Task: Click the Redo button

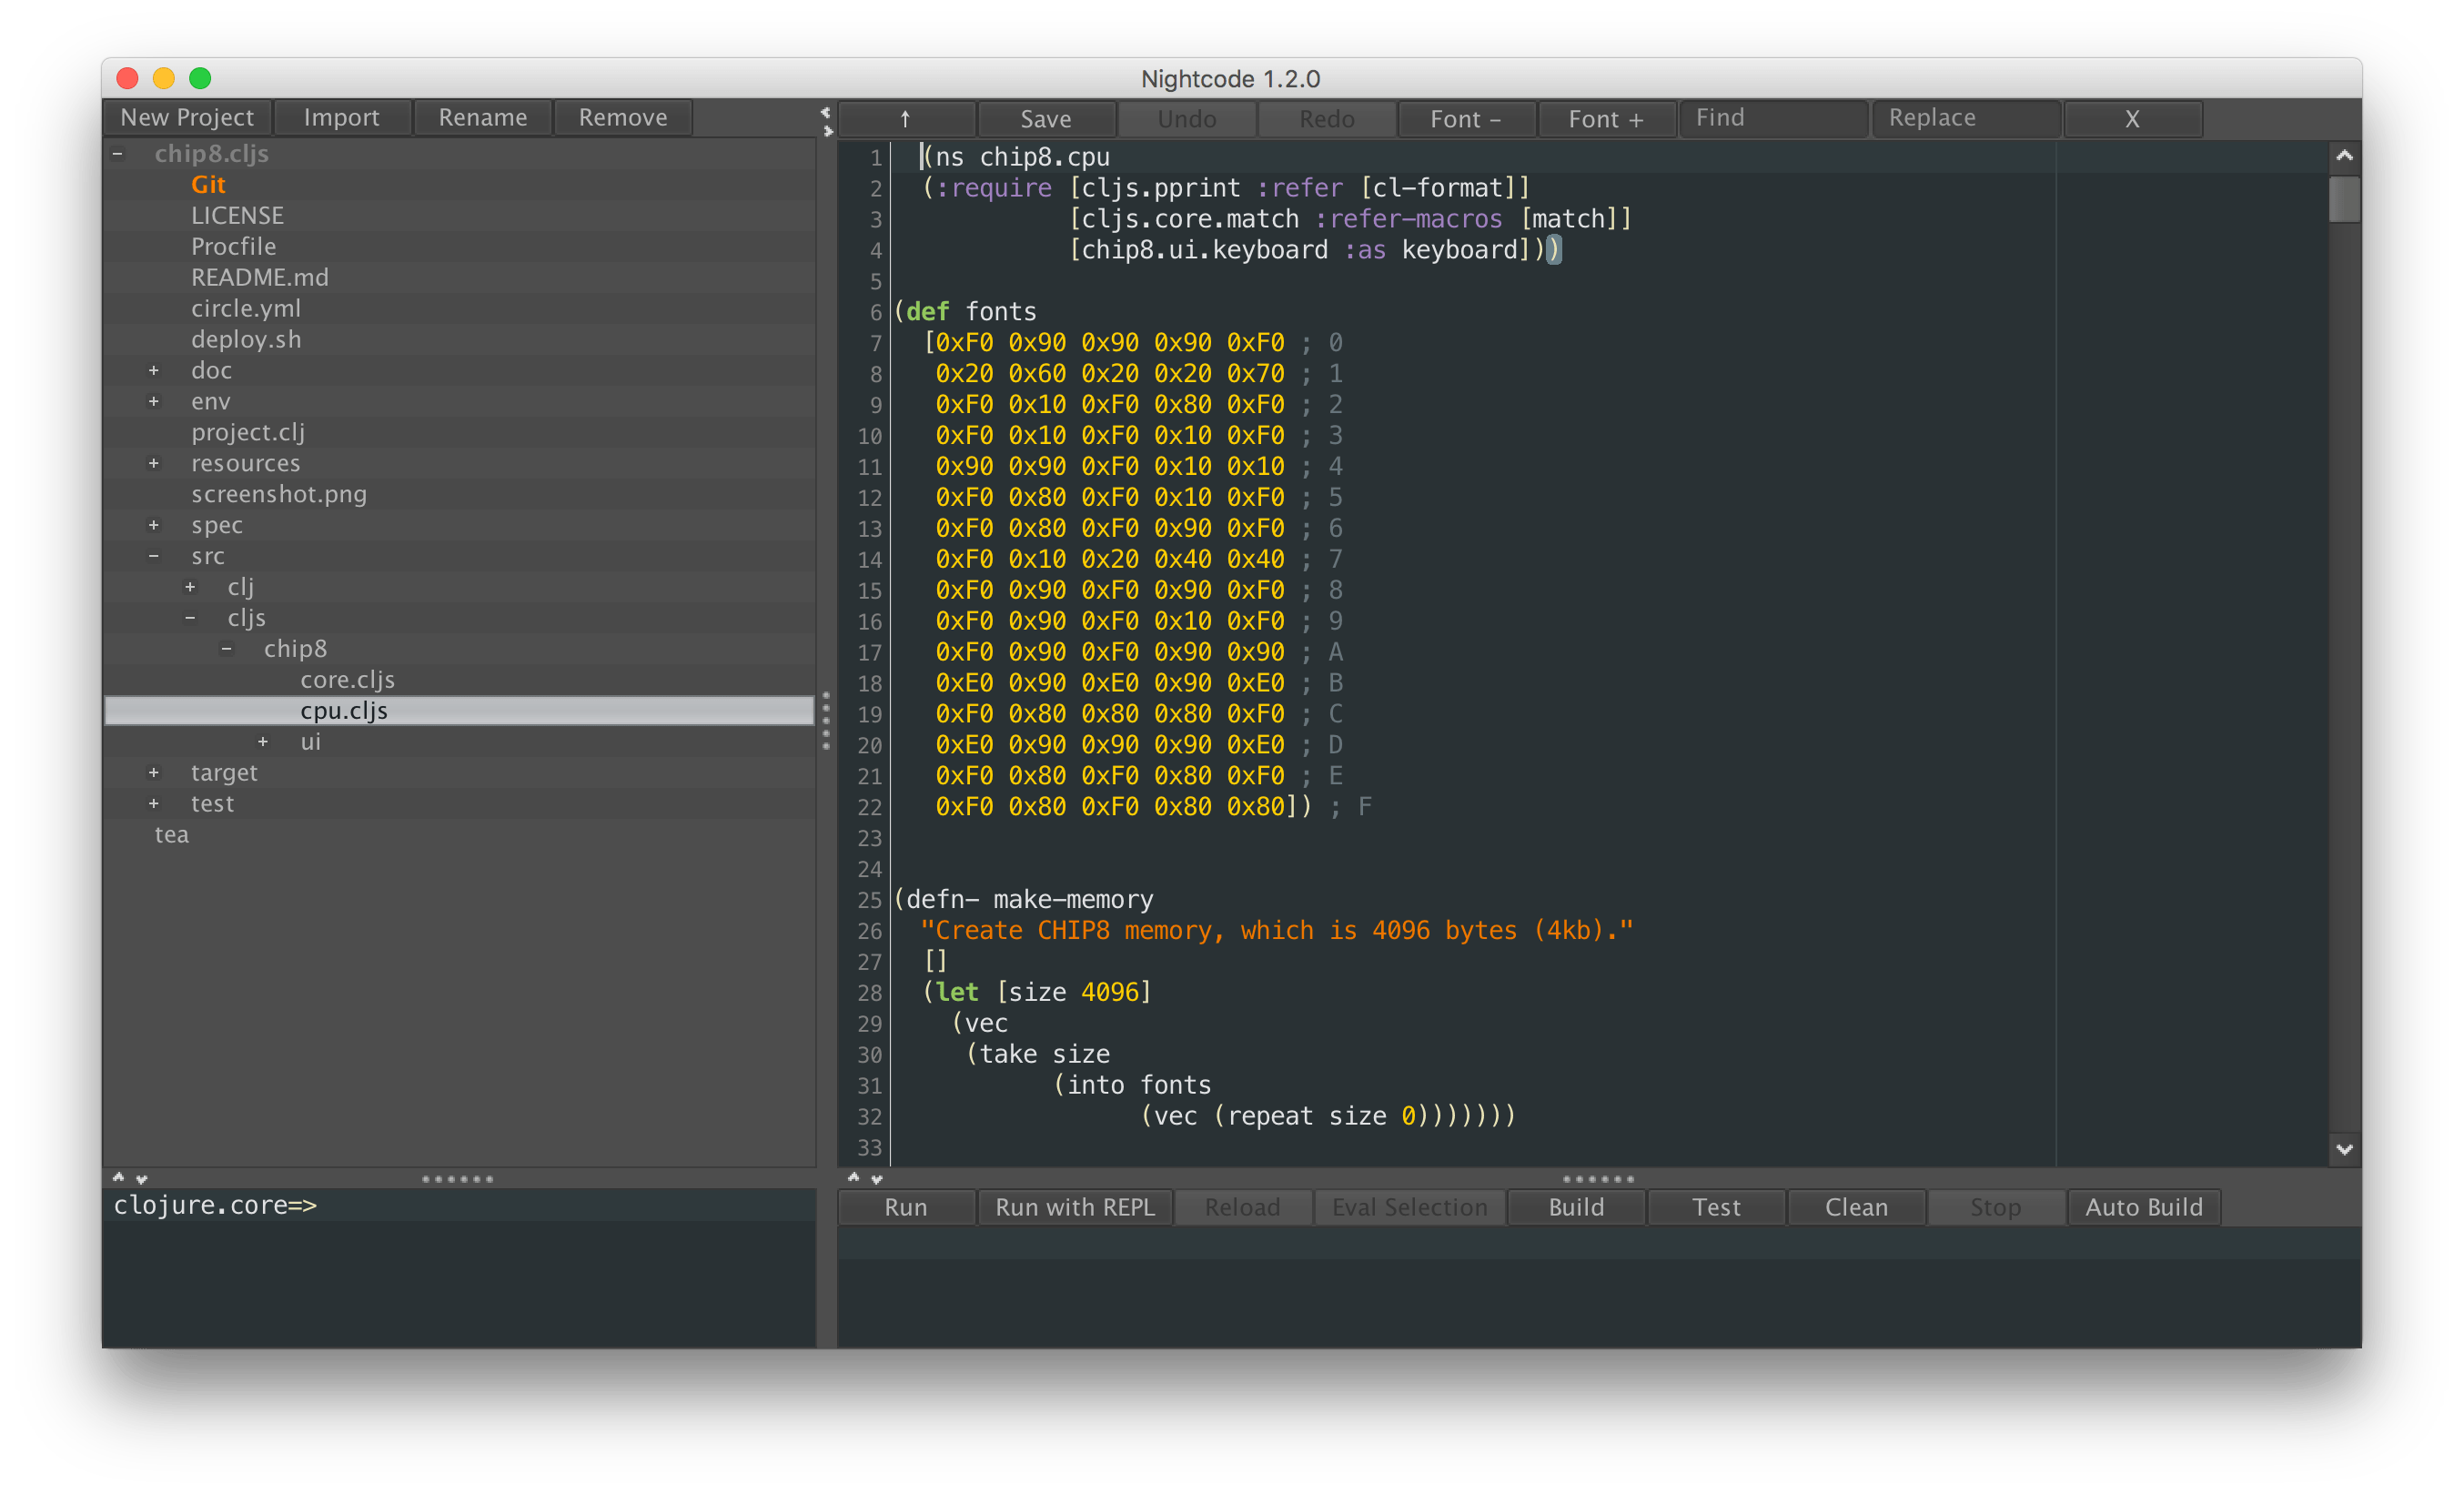Action: 1327,119
